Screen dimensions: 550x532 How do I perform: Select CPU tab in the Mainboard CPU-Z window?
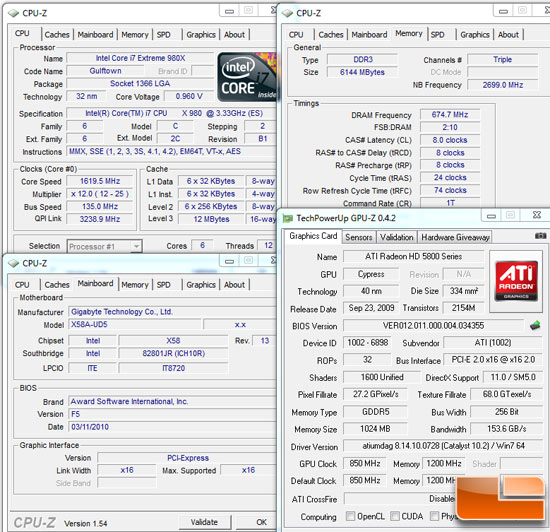pos(22,285)
